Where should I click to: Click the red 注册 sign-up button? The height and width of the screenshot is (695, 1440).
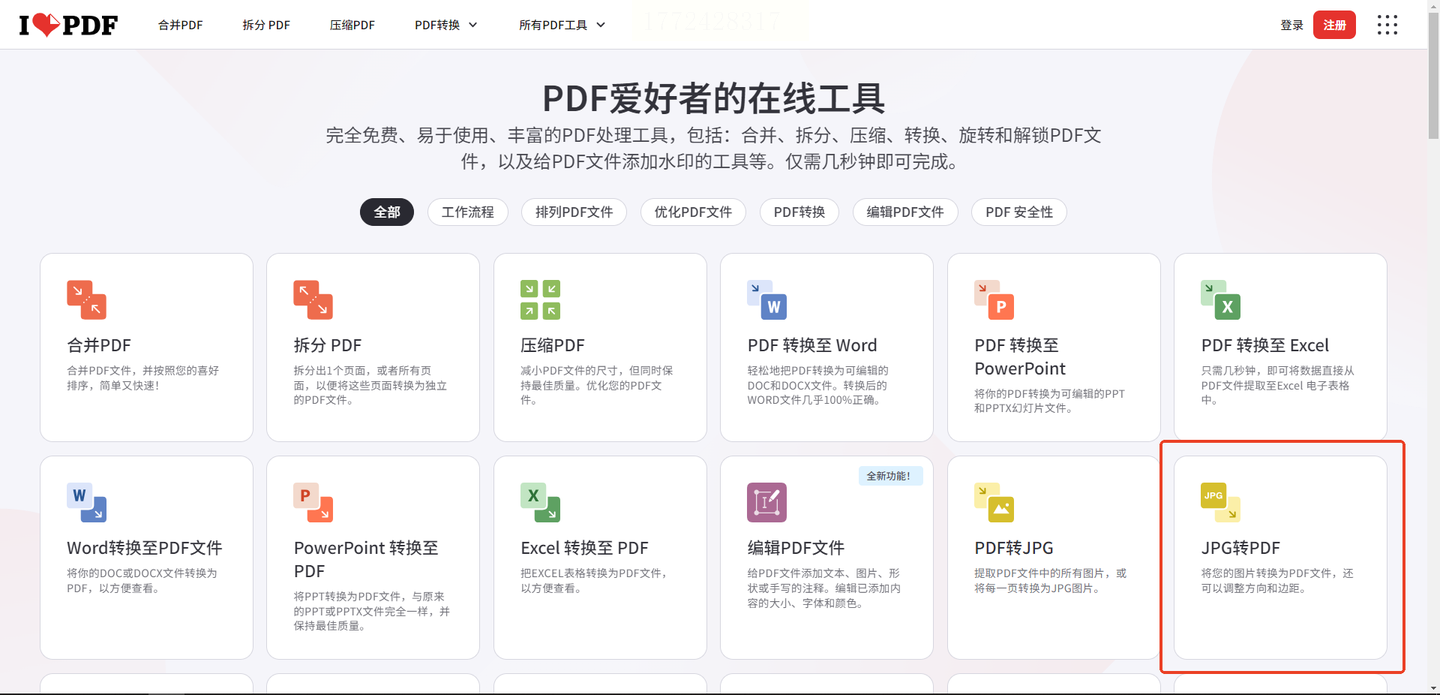pos(1335,25)
